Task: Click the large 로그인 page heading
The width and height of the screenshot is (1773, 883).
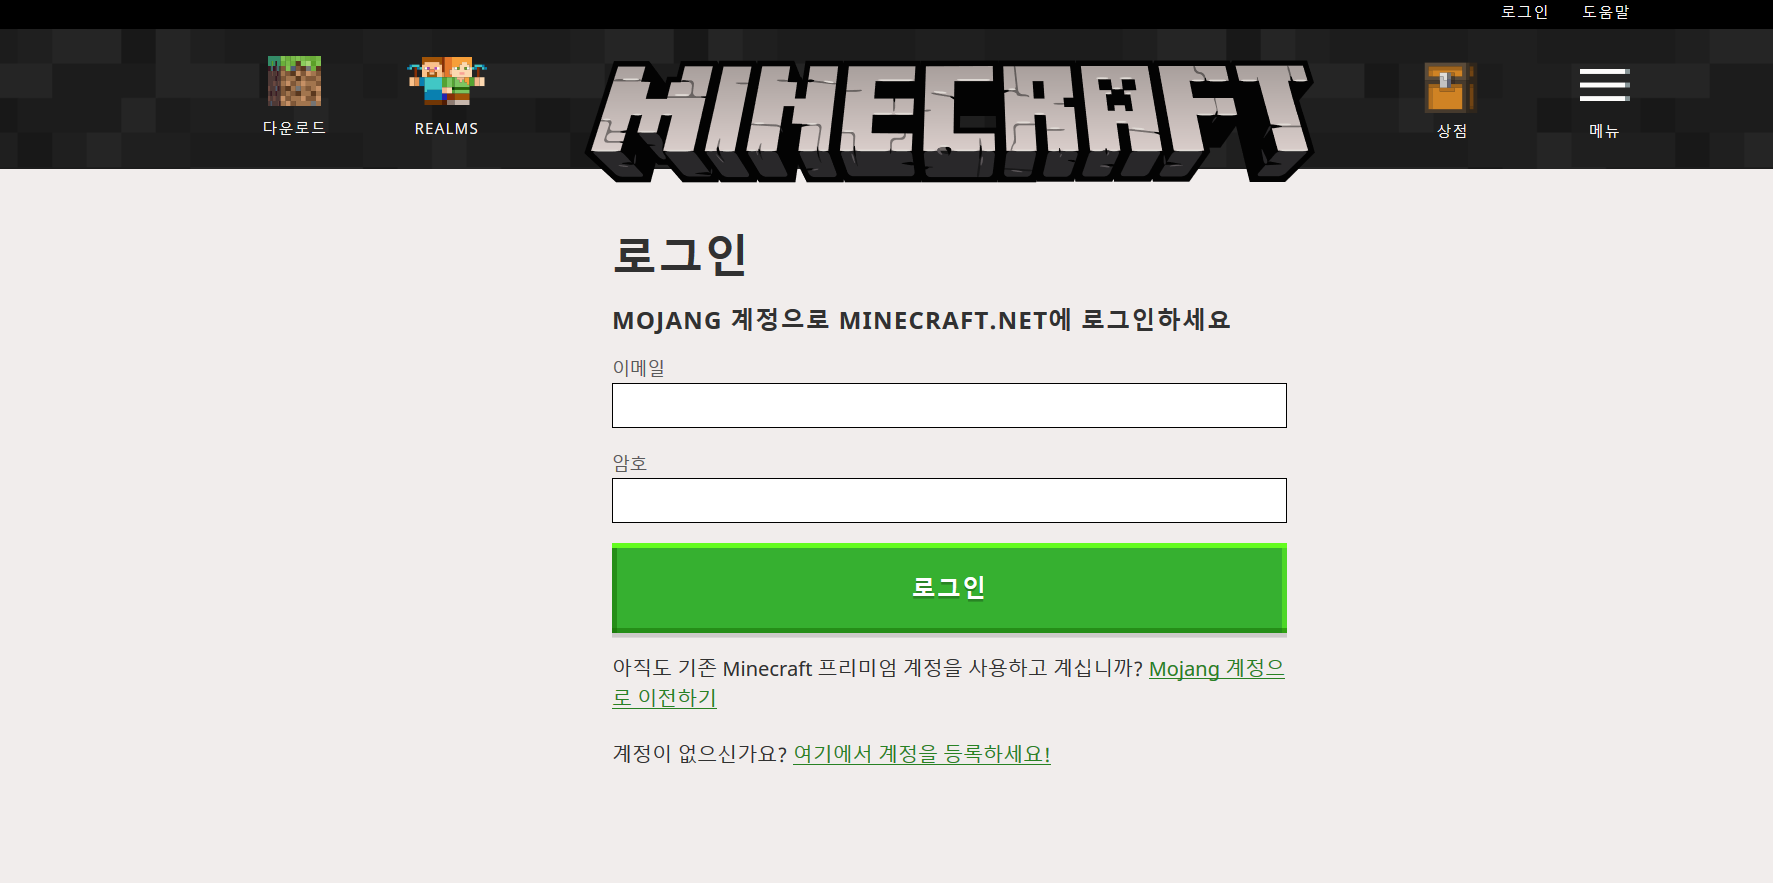Action: click(x=680, y=254)
